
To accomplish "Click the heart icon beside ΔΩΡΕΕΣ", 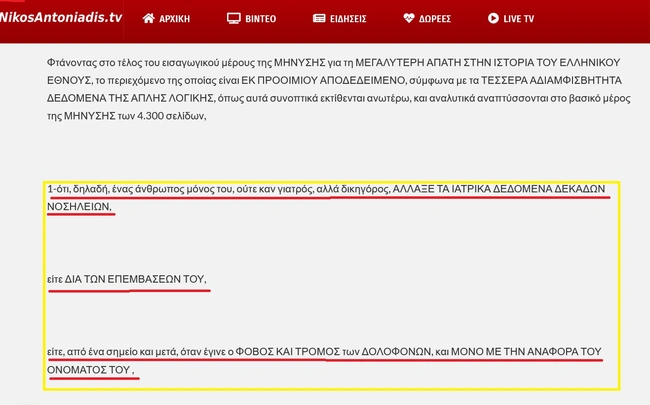I will tap(409, 18).
